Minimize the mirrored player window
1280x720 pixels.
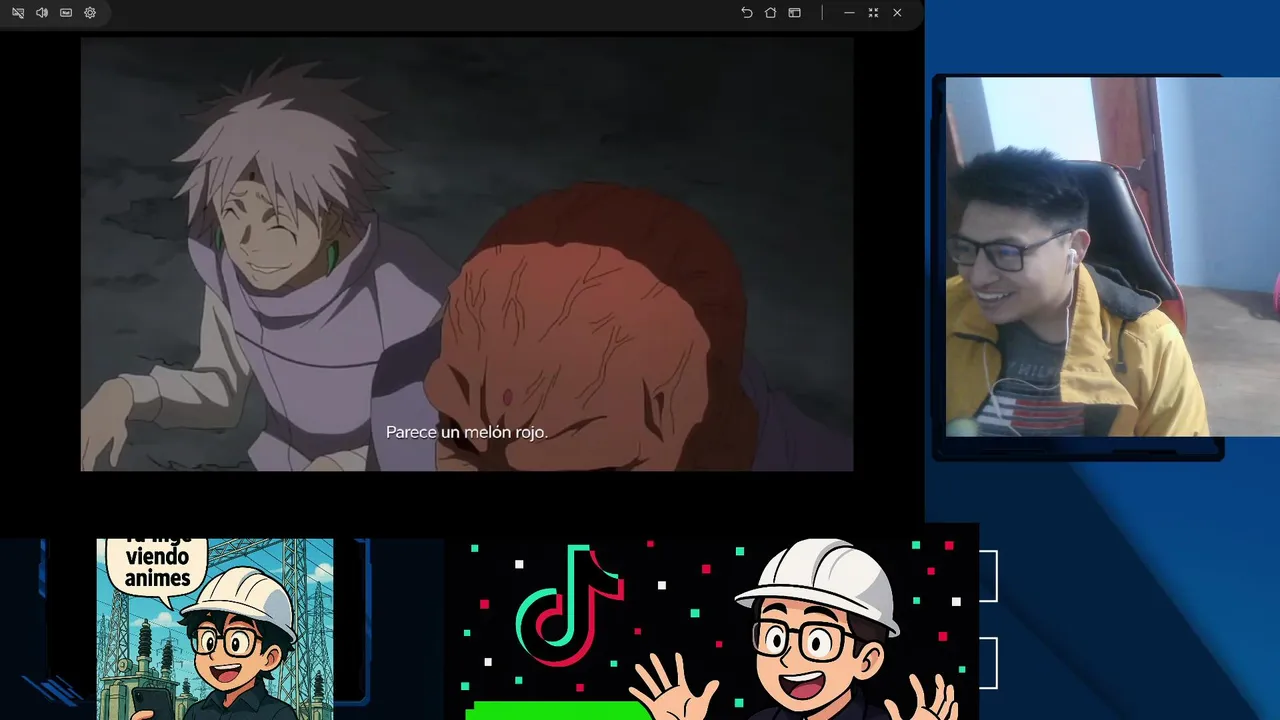(x=849, y=13)
